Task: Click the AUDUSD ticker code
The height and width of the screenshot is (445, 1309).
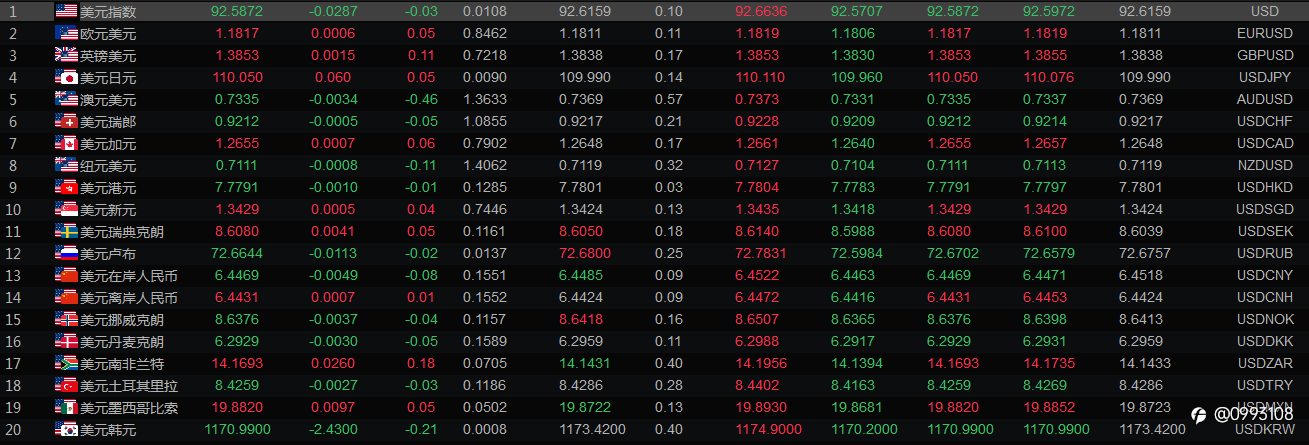Action: (x=1264, y=100)
